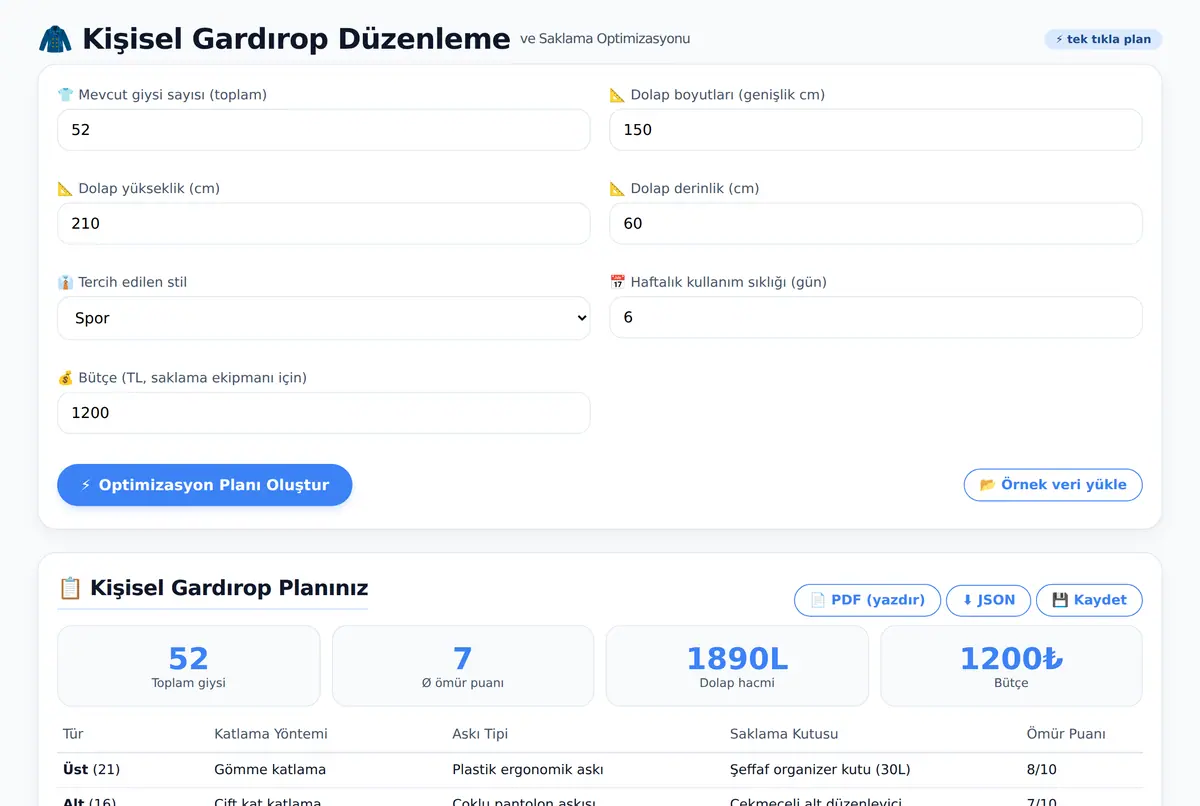Save the plan with 'Kaydet' button
The image size is (1200, 806).
coord(1089,600)
